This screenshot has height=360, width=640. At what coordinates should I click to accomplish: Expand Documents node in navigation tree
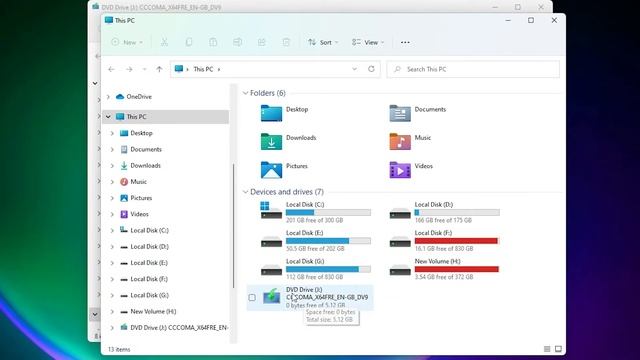tap(112, 149)
